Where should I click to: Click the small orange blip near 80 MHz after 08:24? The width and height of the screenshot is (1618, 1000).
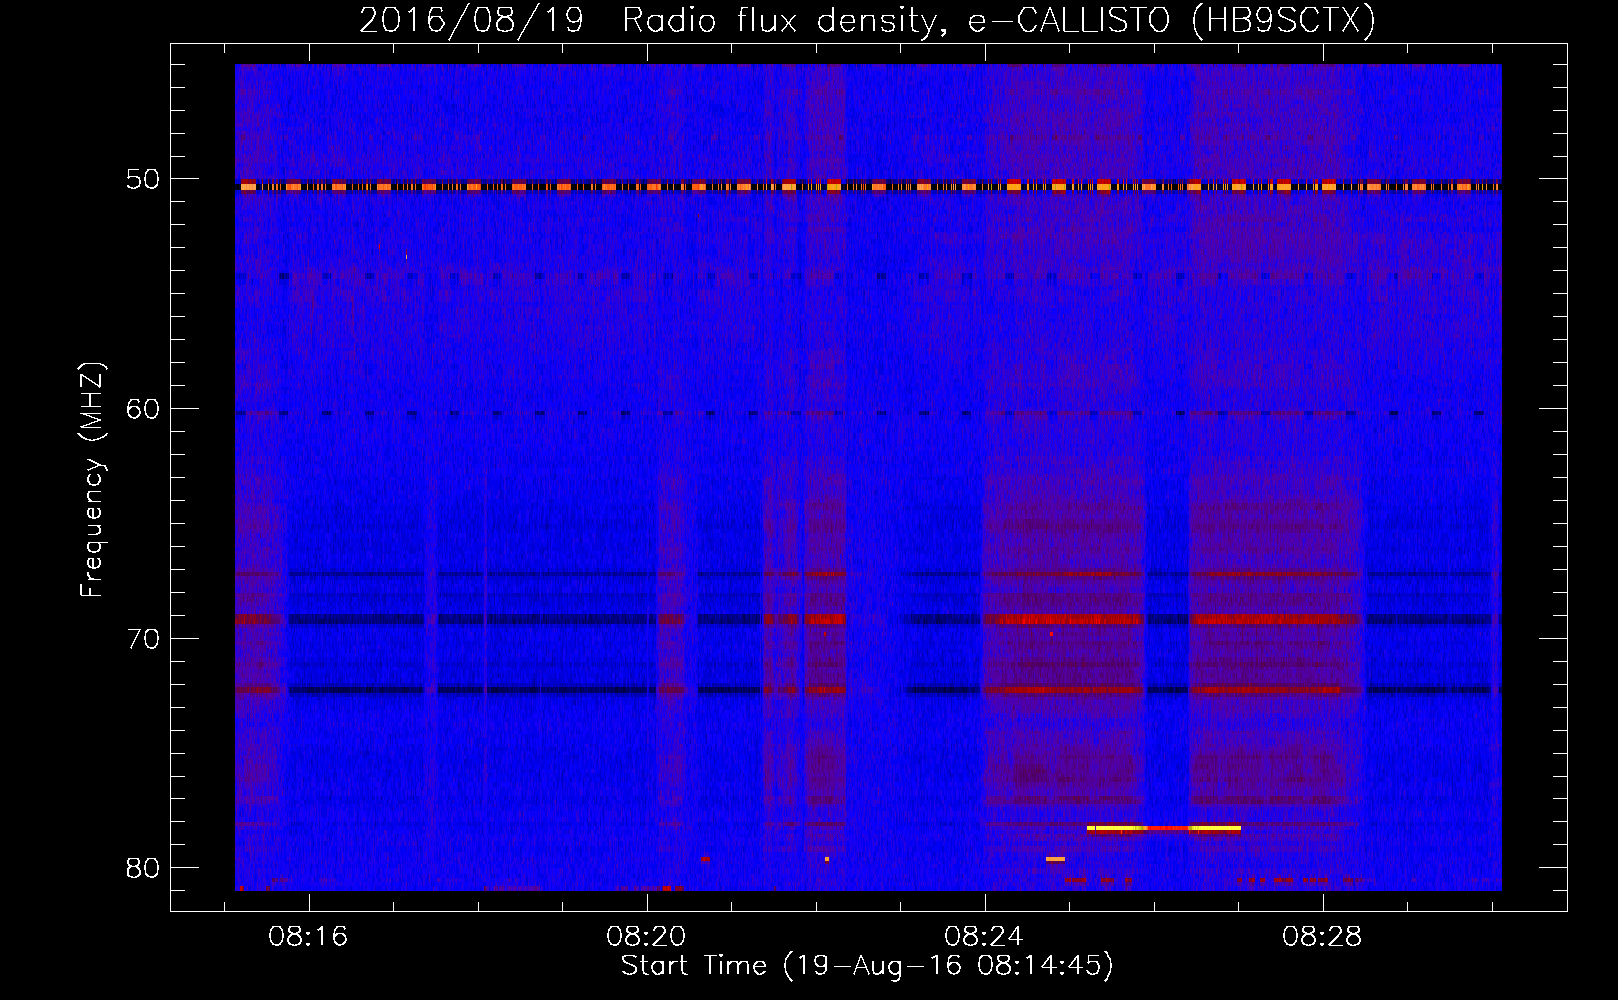(1055, 859)
